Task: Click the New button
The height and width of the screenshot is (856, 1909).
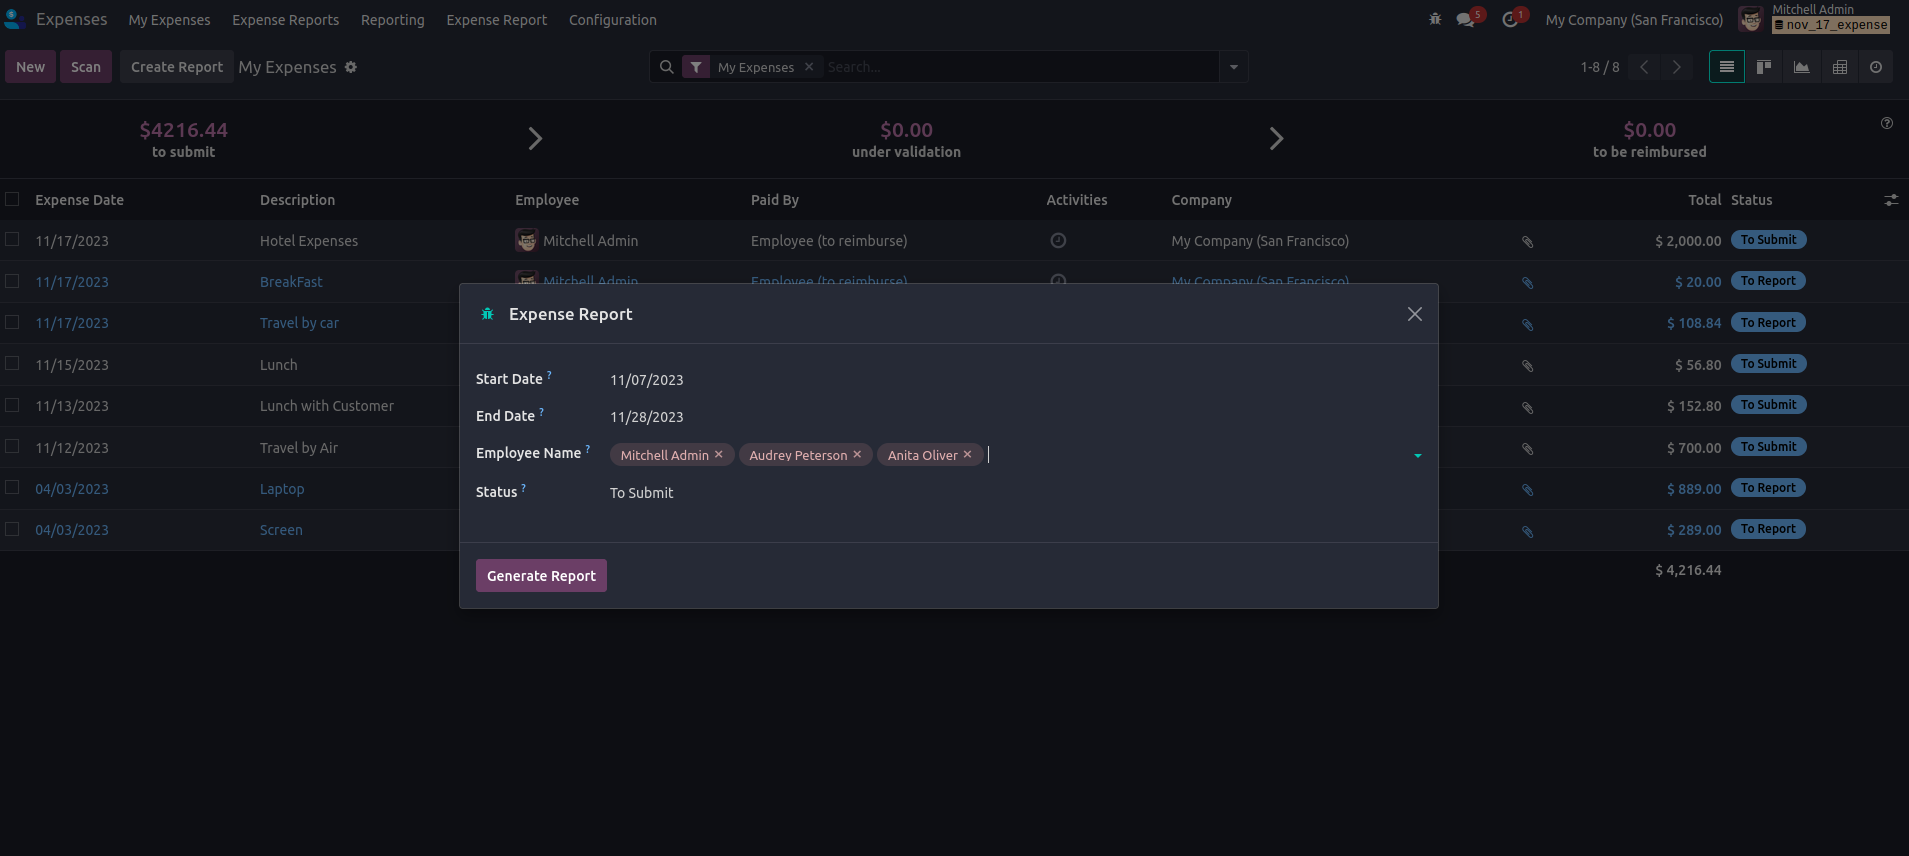Action: click(x=30, y=67)
